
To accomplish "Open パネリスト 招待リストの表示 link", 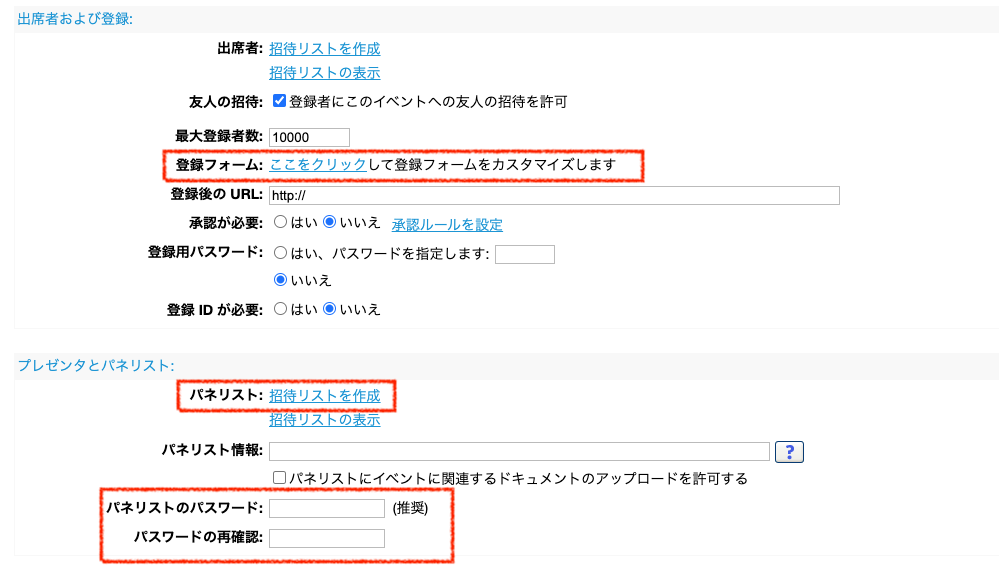I will click(x=324, y=420).
